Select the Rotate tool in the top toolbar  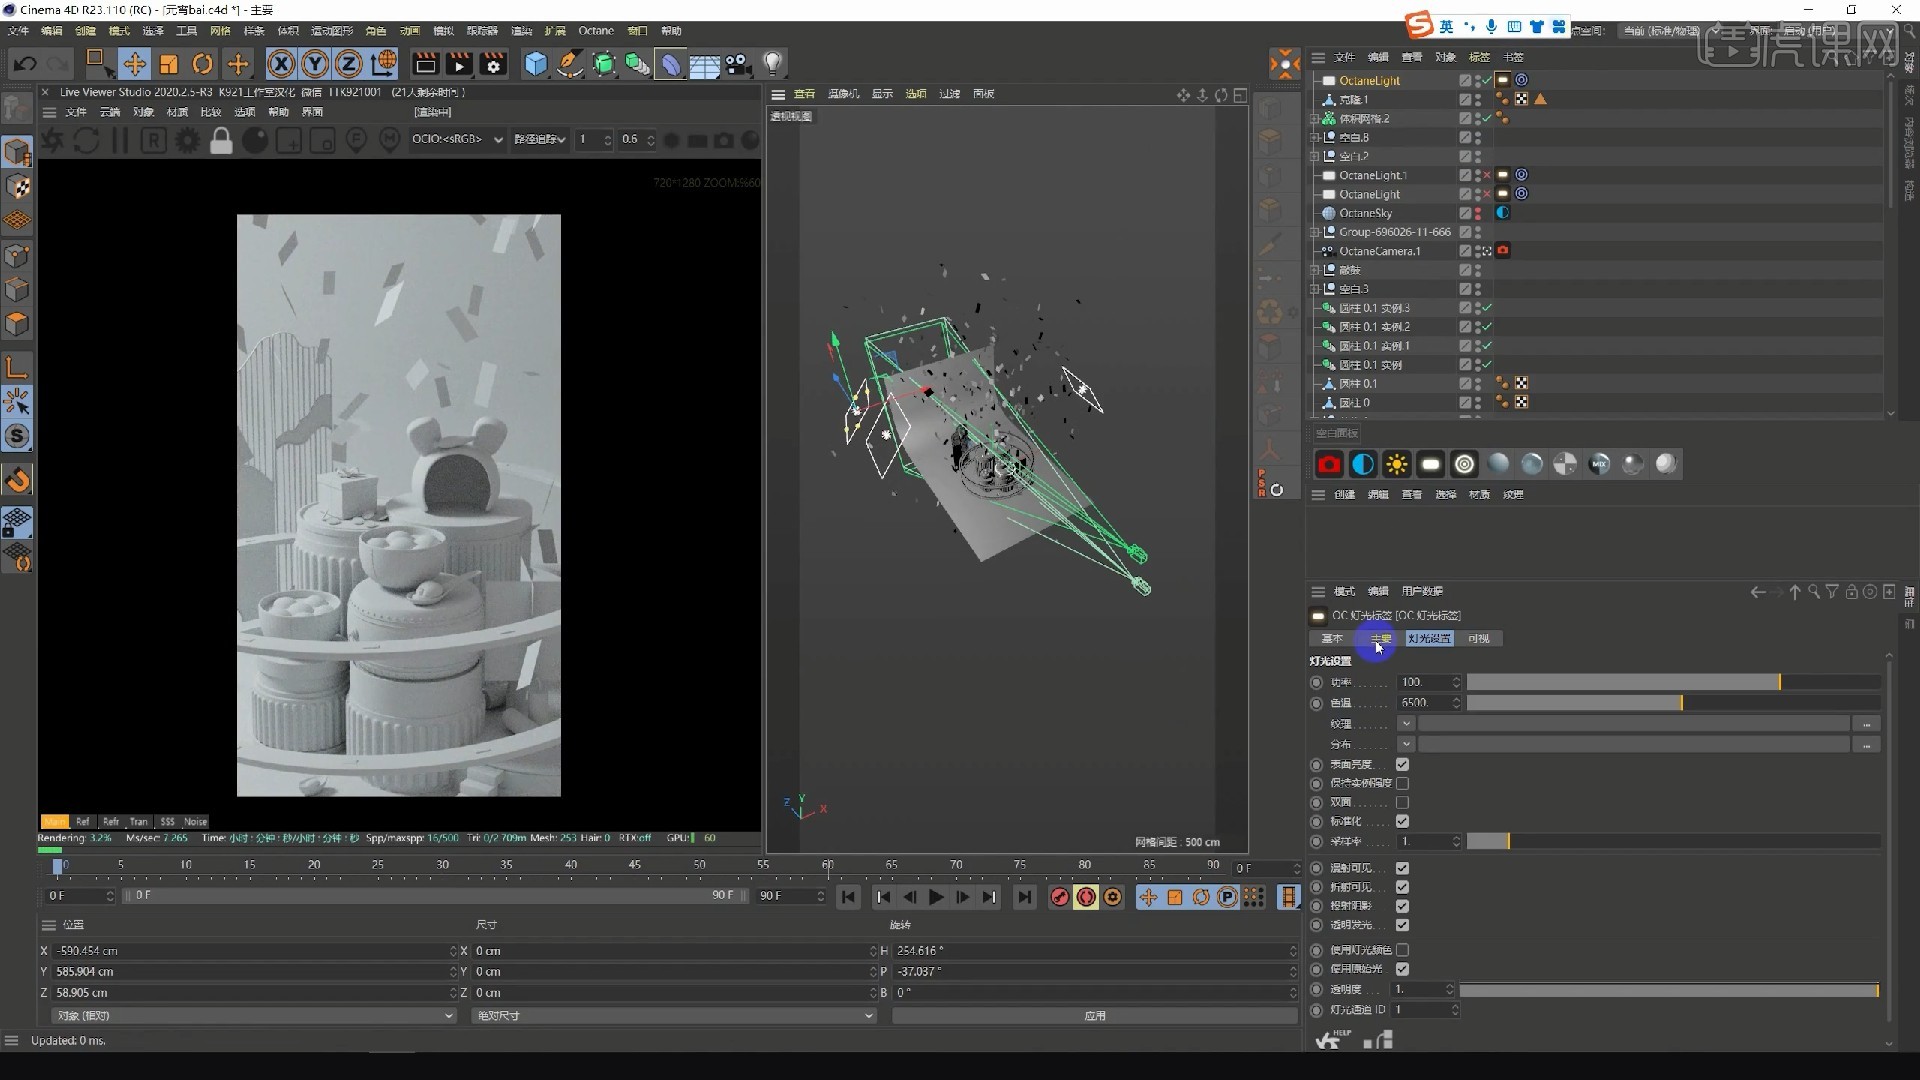[x=203, y=64]
